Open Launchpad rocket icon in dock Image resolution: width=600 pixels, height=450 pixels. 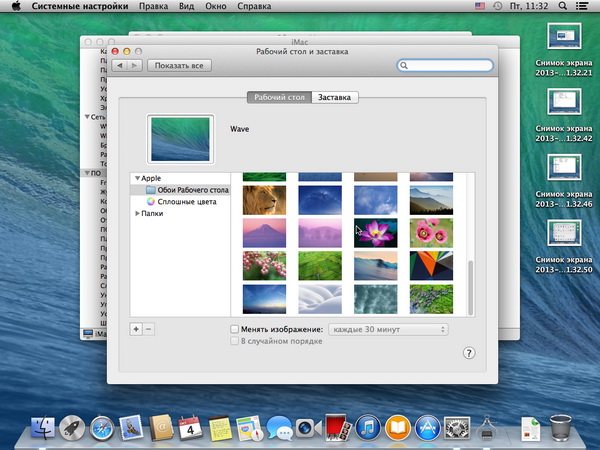(x=71, y=429)
